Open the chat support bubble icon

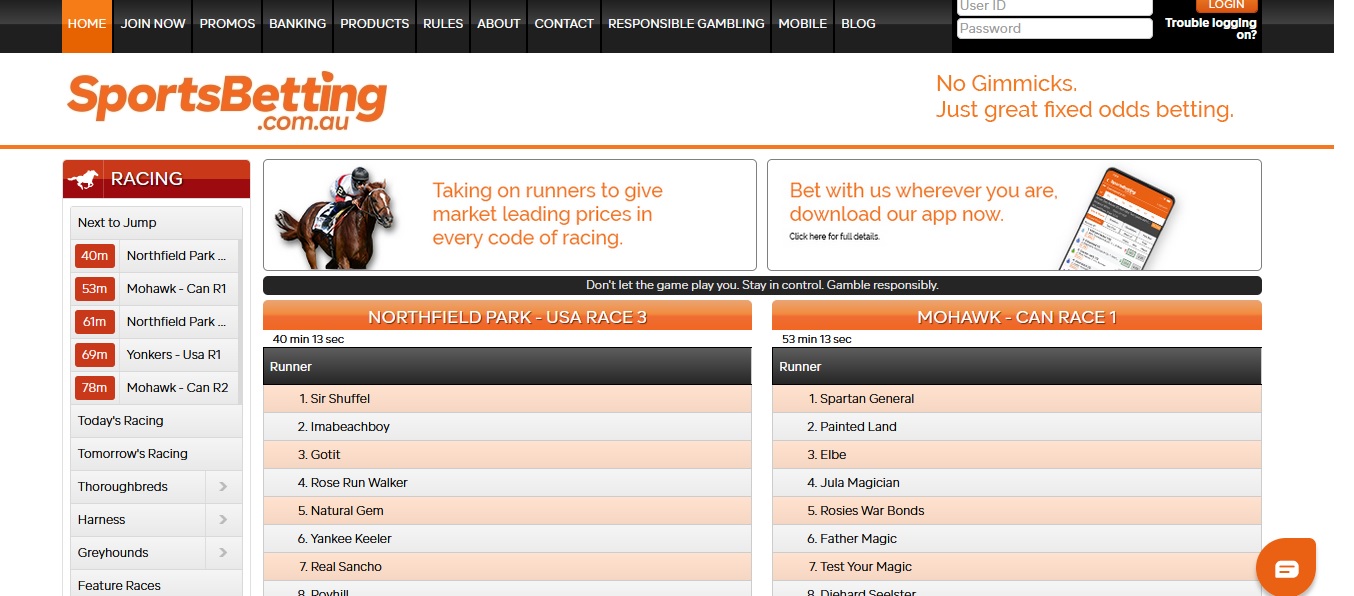[1286, 568]
